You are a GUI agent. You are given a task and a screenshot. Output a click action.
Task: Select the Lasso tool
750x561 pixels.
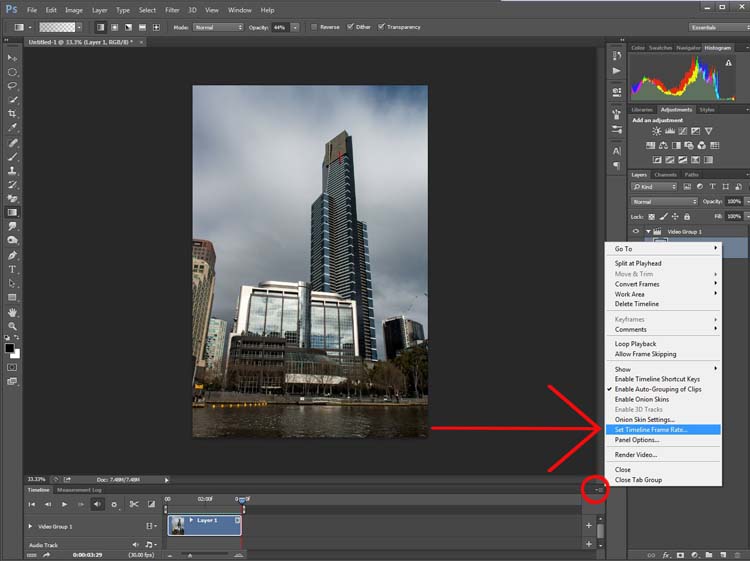[x=13, y=86]
